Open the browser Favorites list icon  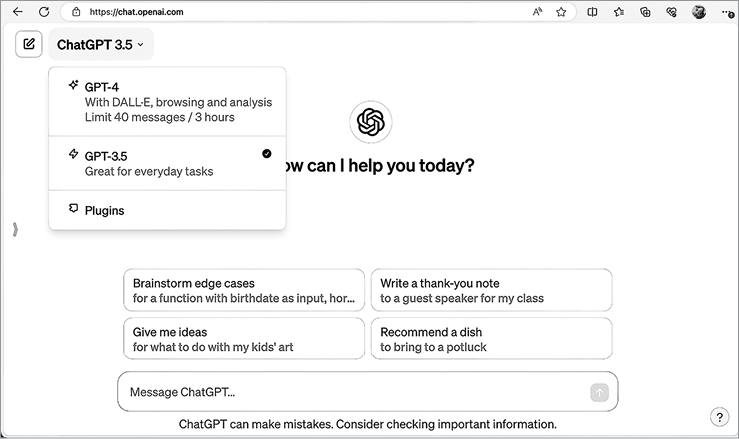tap(619, 12)
